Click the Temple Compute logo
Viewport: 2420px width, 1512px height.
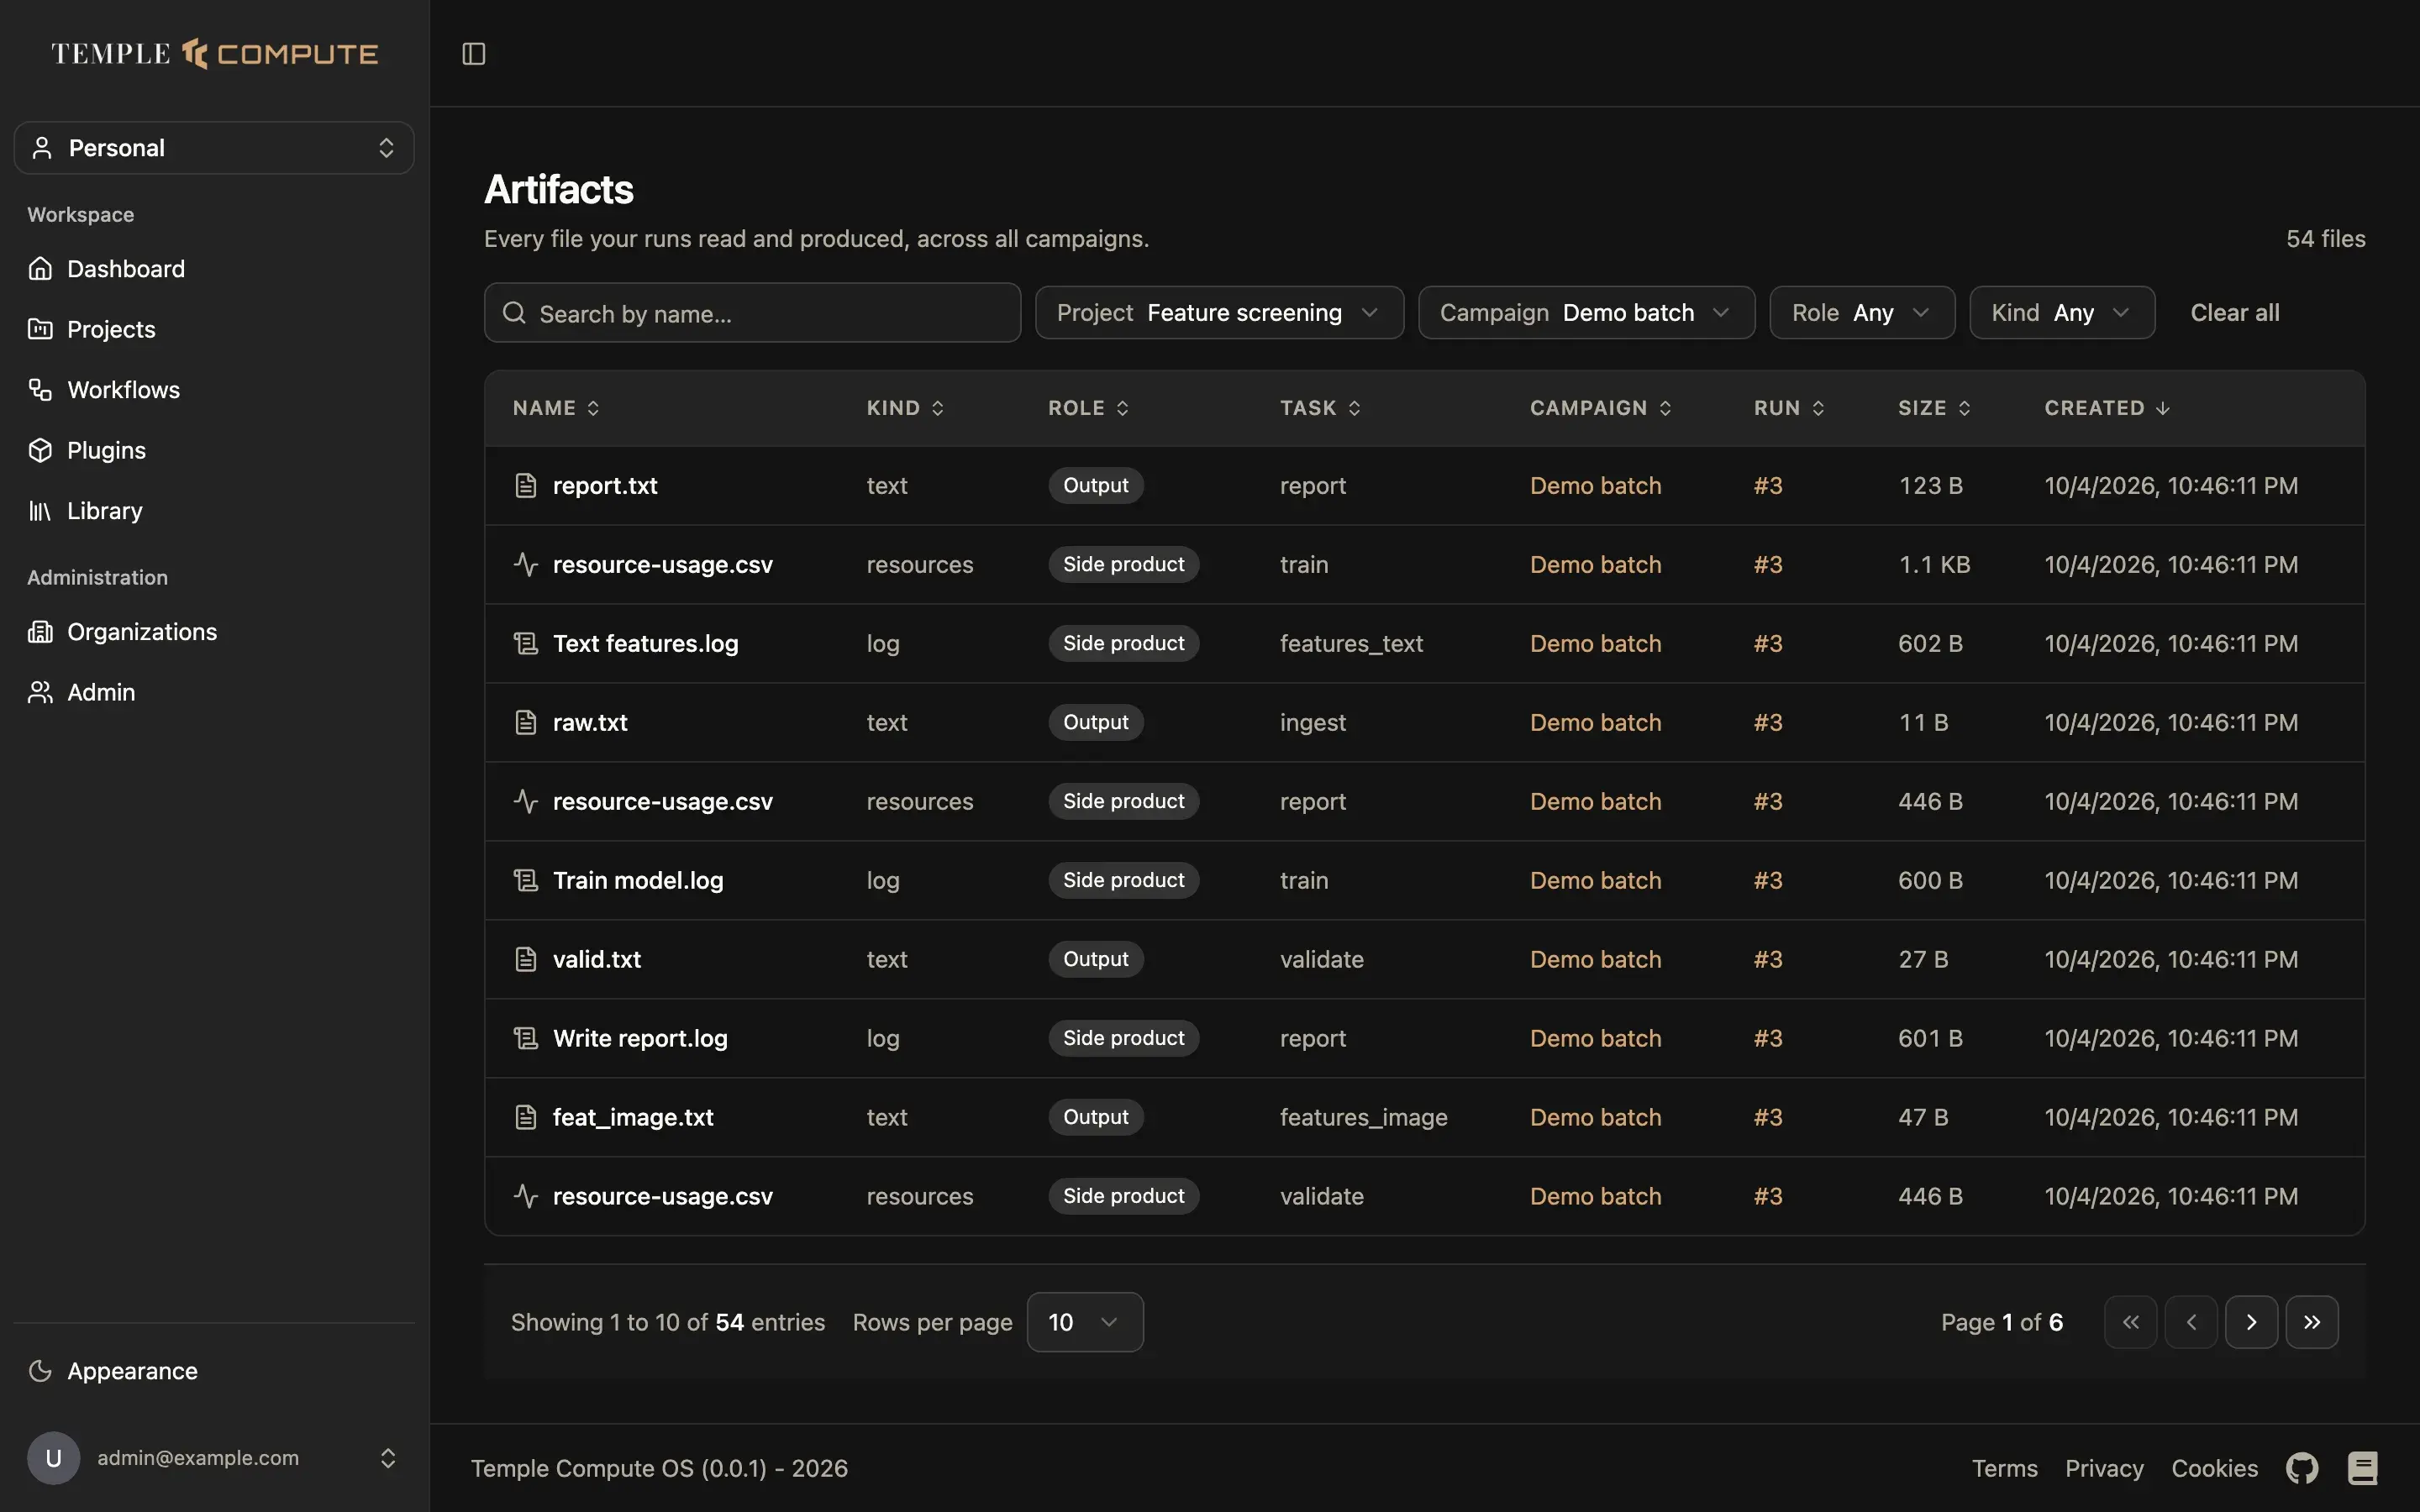[214, 54]
